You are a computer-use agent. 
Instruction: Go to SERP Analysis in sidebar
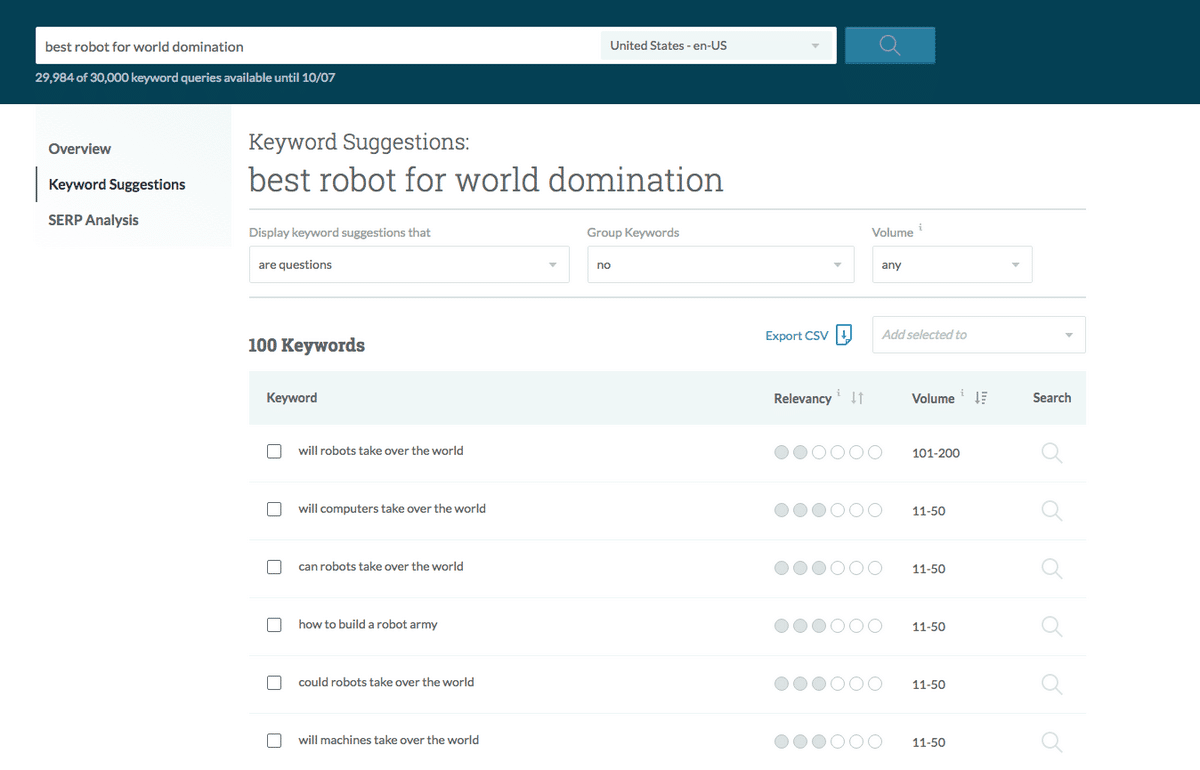point(93,220)
